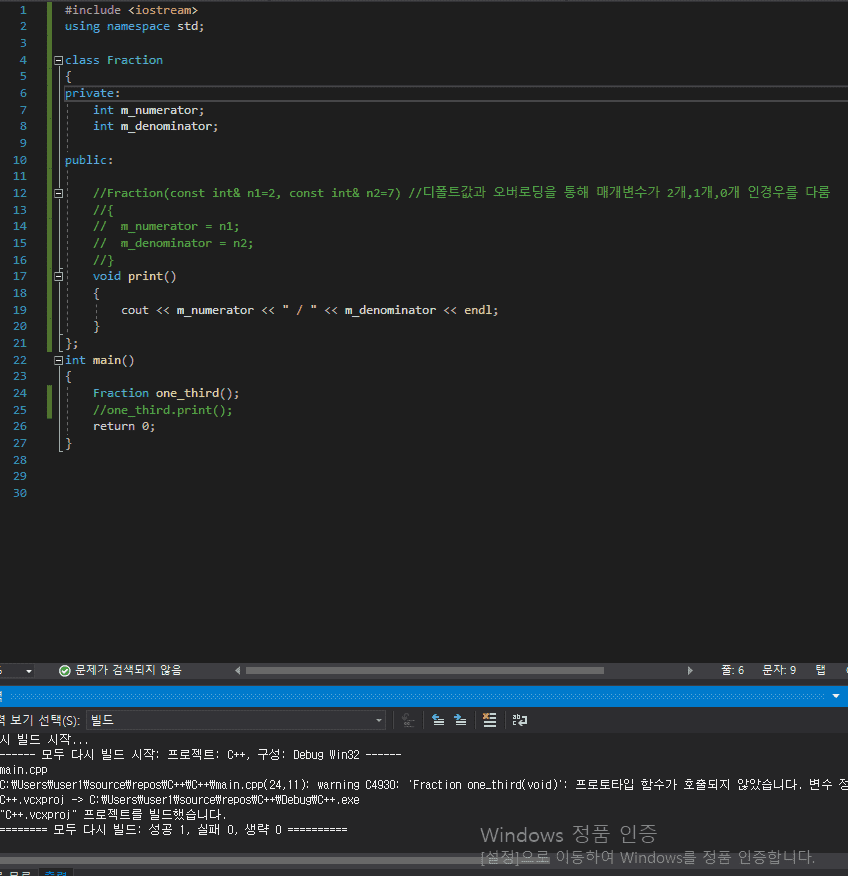
Task: Click the 문자: 9 character indicator
Action: point(779,670)
